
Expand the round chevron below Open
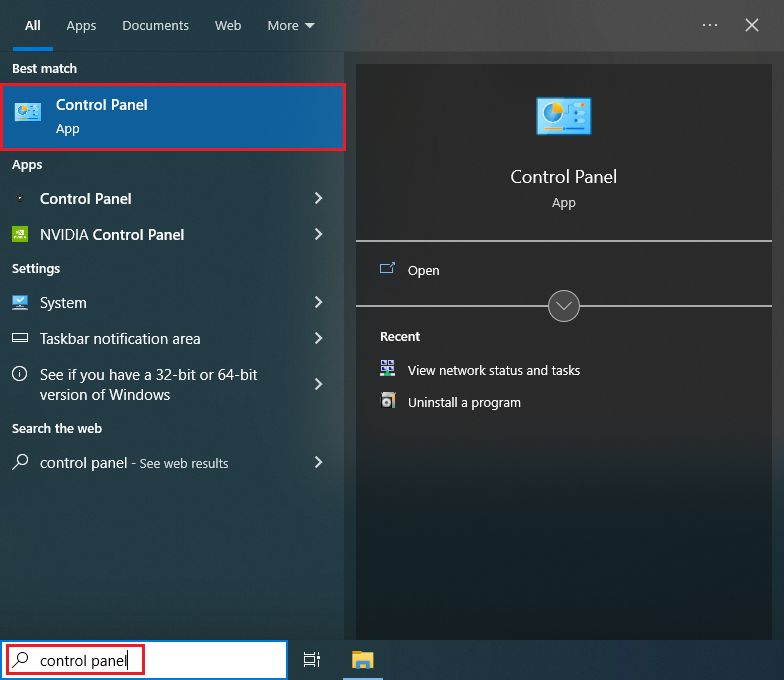[x=564, y=306]
